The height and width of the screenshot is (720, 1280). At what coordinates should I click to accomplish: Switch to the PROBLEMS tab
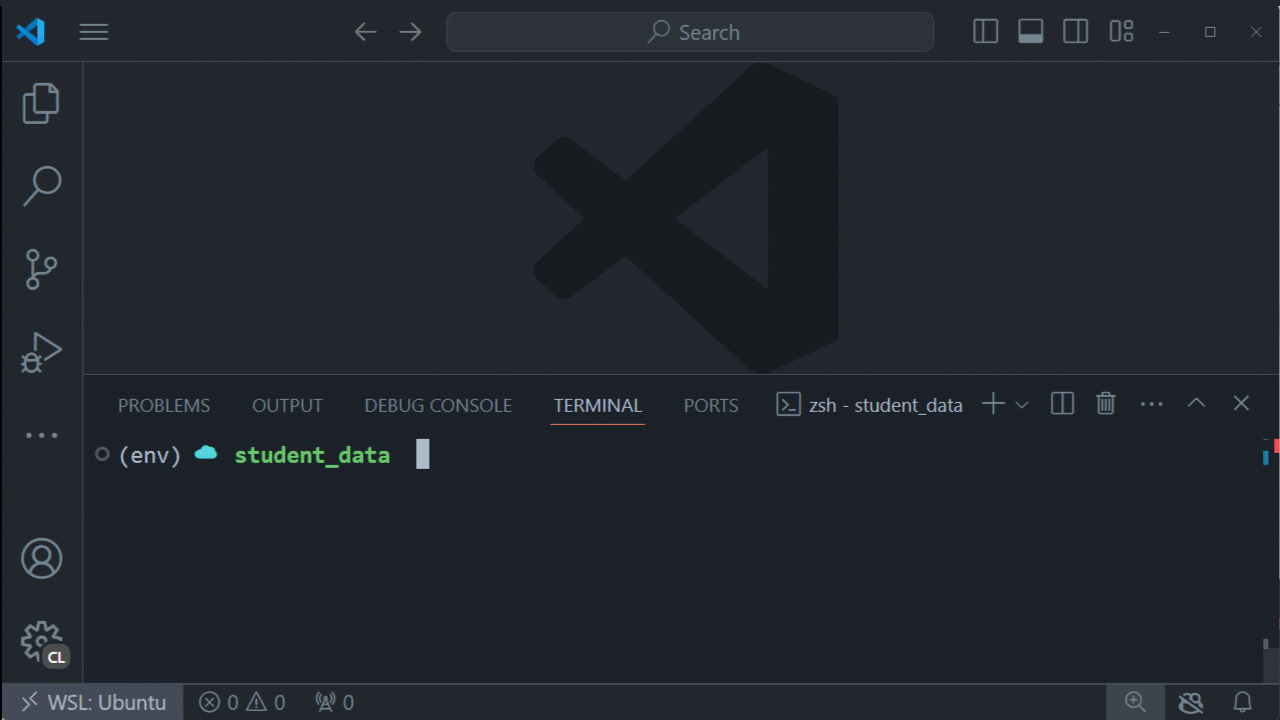(164, 404)
